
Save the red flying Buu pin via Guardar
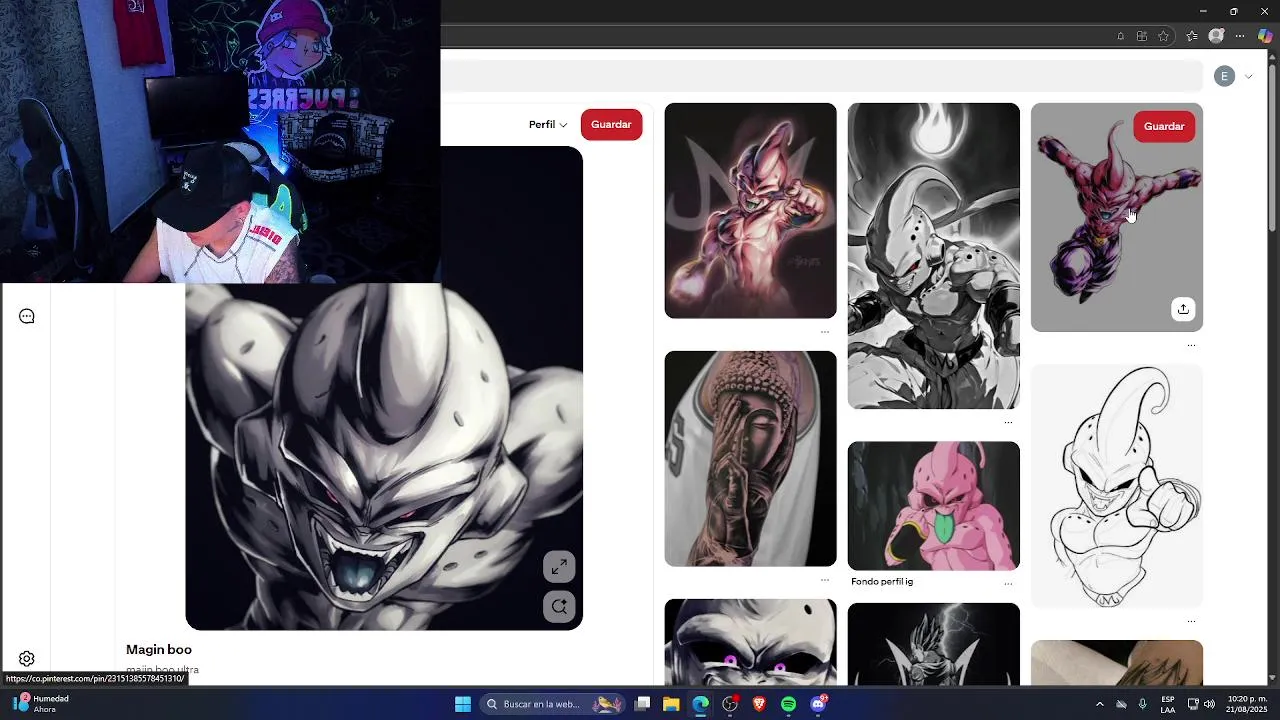pyautogui.click(x=1164, y=126)
